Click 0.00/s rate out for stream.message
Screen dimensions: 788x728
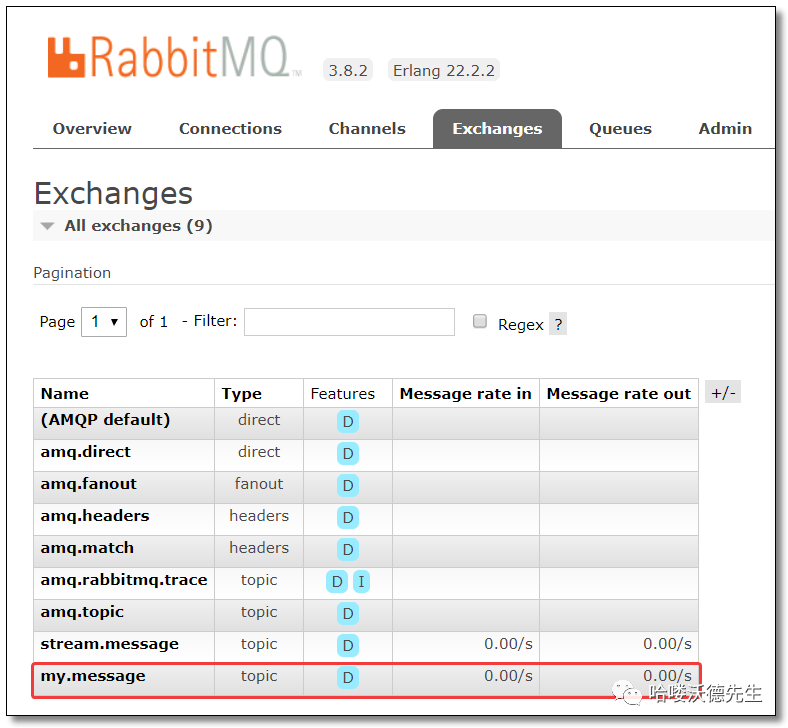tap(667, 644)
